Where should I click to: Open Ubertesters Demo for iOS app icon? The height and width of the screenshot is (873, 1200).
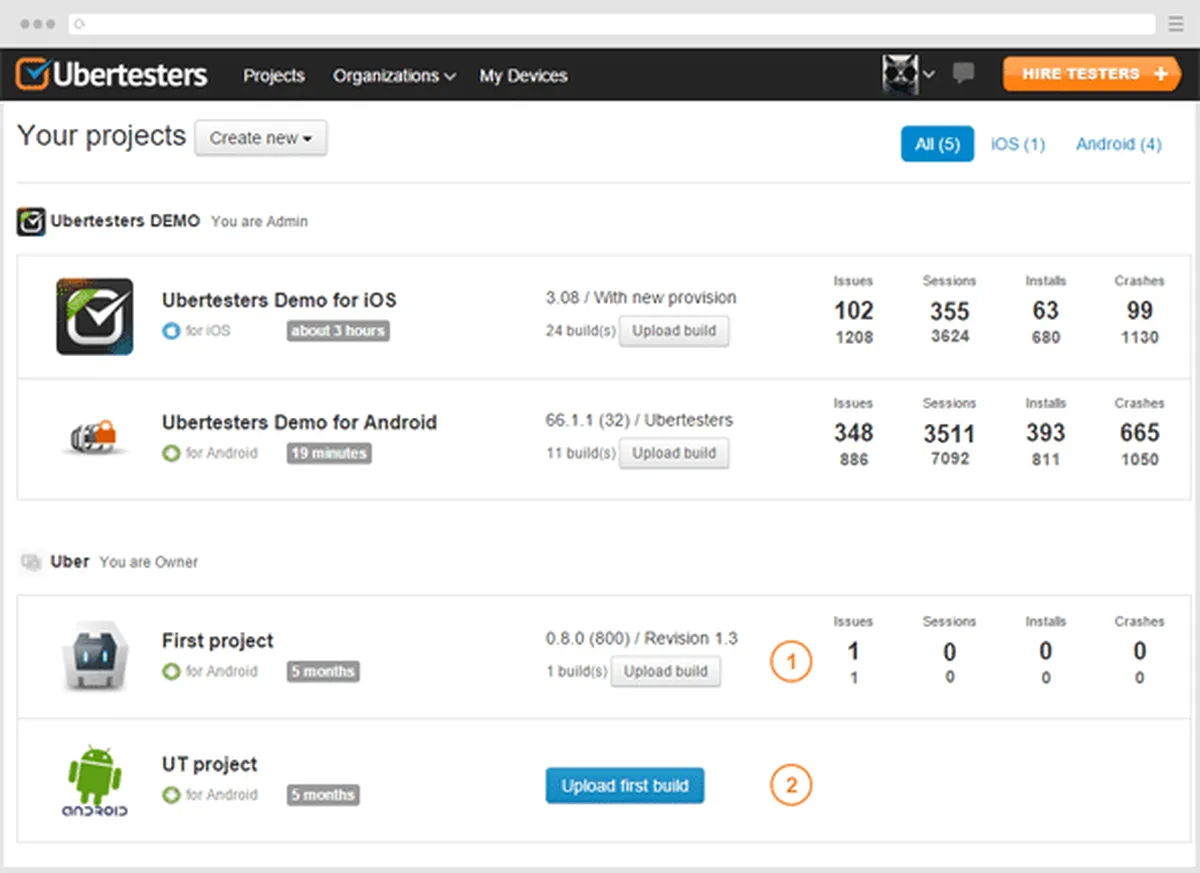(x=95, y=316)
